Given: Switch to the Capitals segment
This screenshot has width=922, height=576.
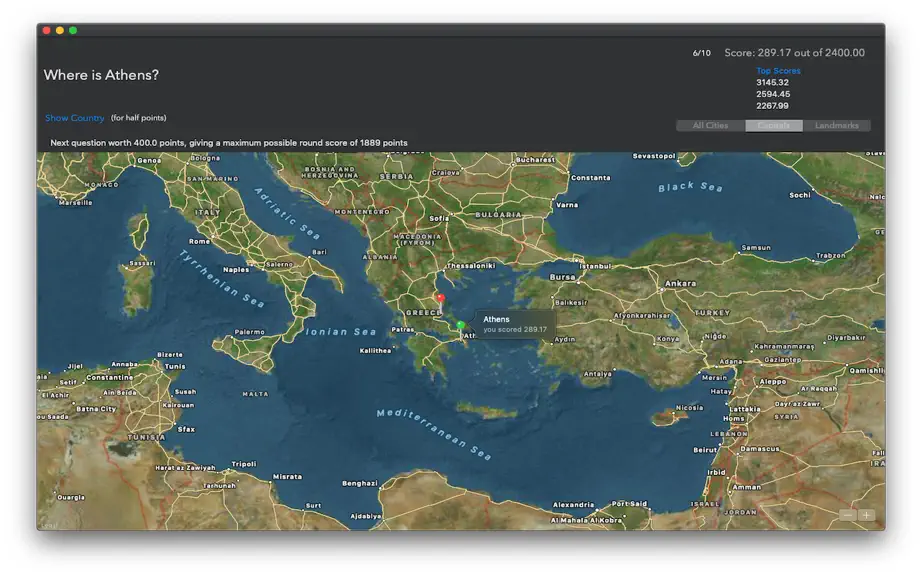Looking at the screenshot, I should pos(773,125).
